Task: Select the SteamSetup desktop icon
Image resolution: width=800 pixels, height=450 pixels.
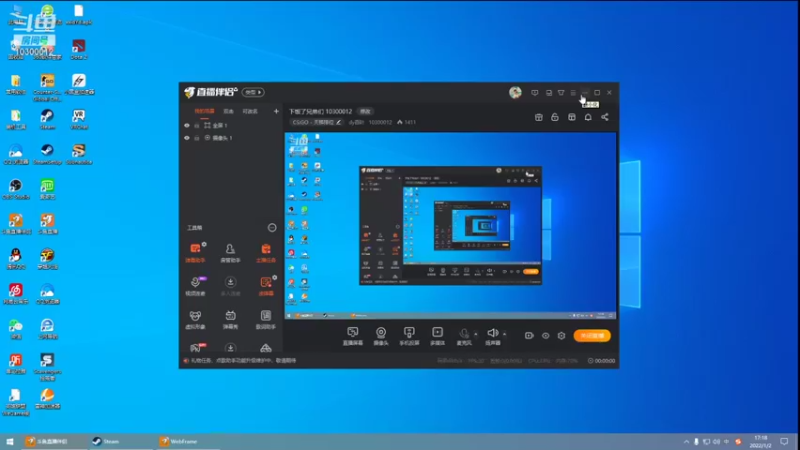Action: [47, 155]
